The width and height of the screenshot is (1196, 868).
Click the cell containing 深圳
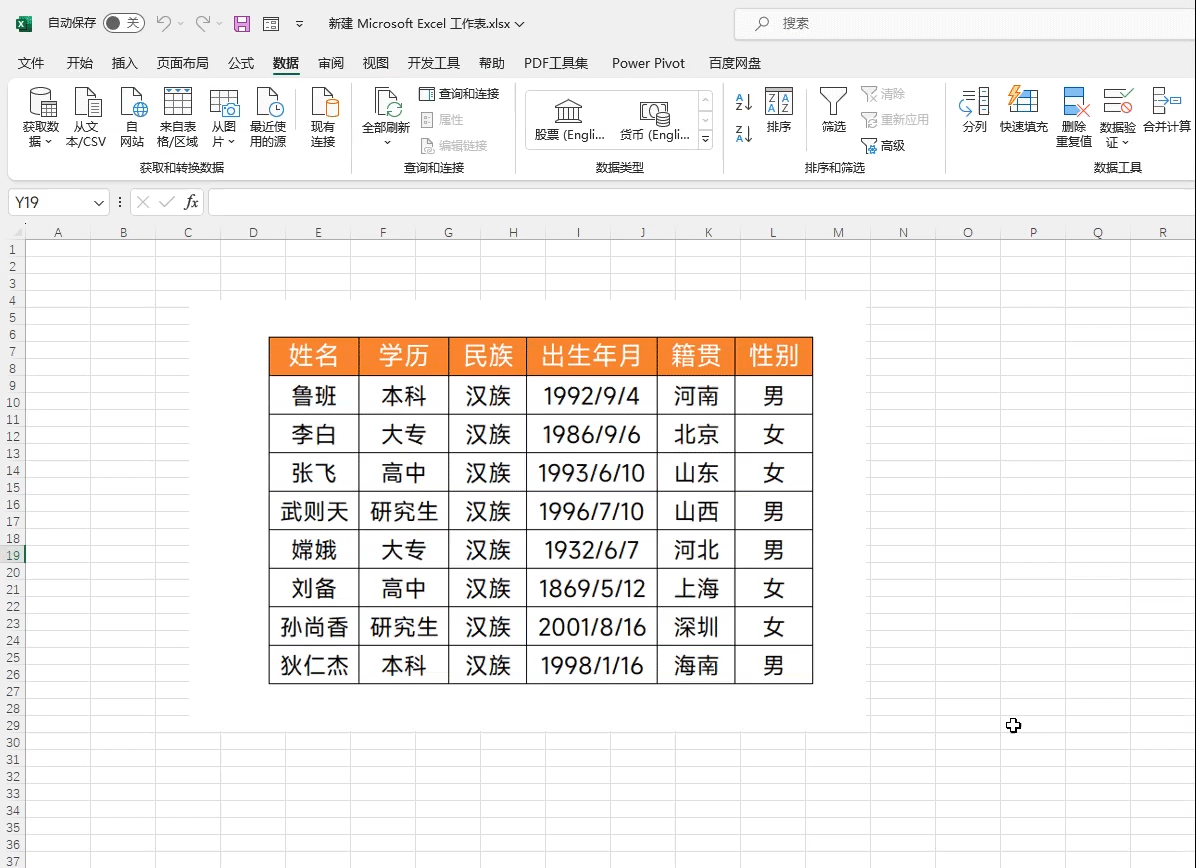click(696, 627)
